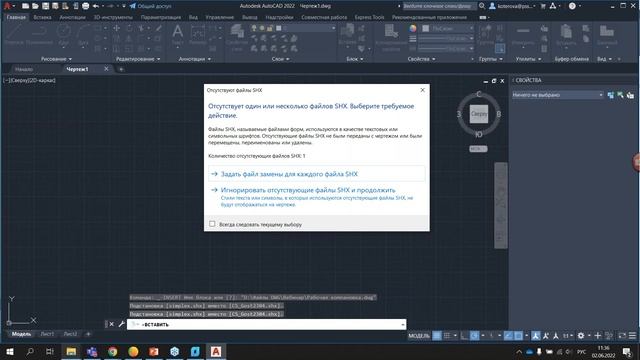The width and height of the screenshot is (640, 360).
Task: Click the Сверху face of the ViewCube
Action: coord(478,114)
